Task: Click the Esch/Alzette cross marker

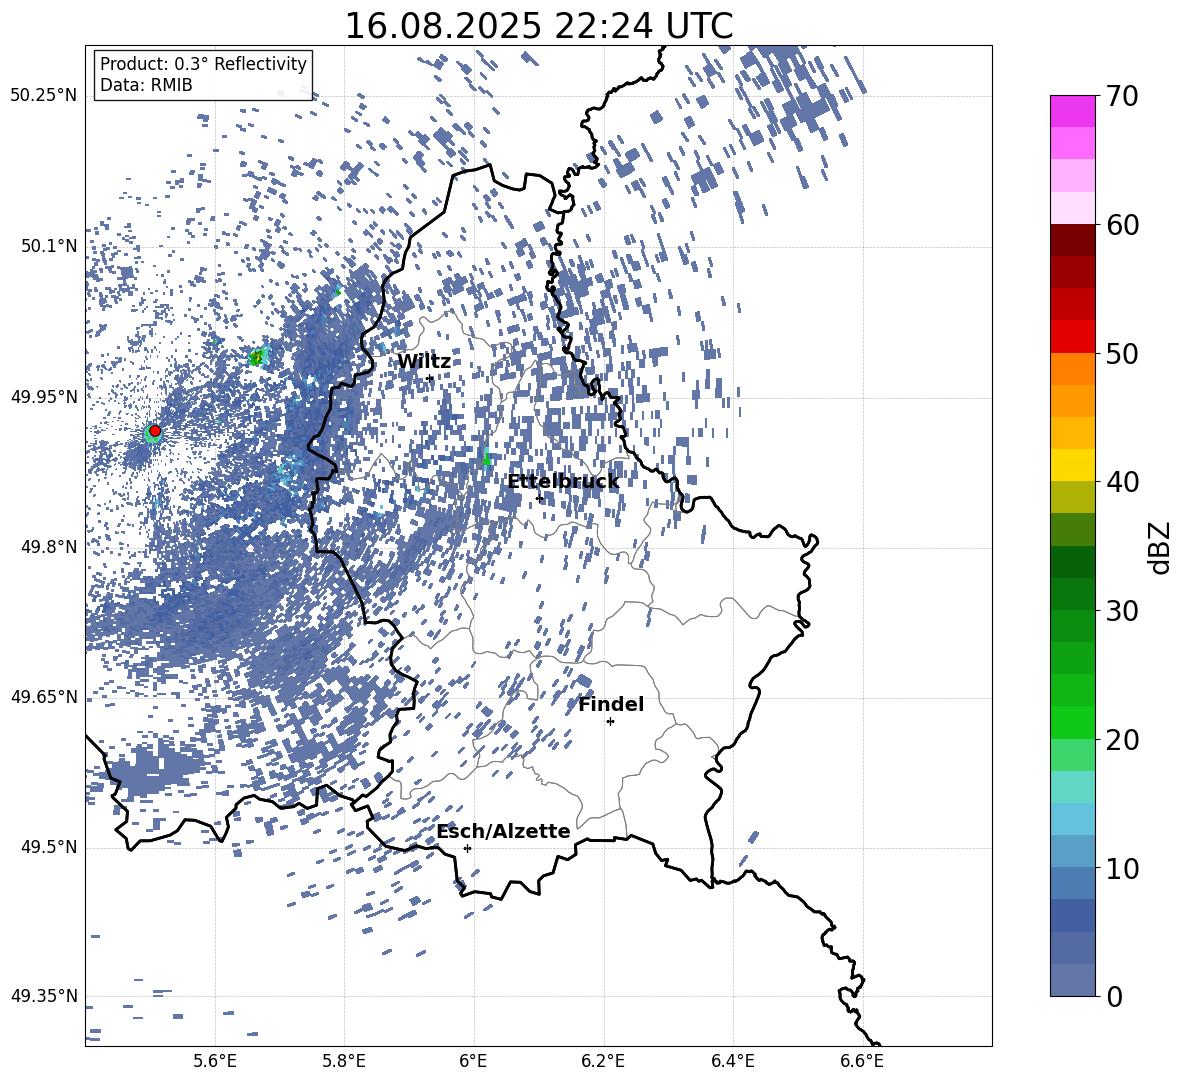Action: pos(467,848)
